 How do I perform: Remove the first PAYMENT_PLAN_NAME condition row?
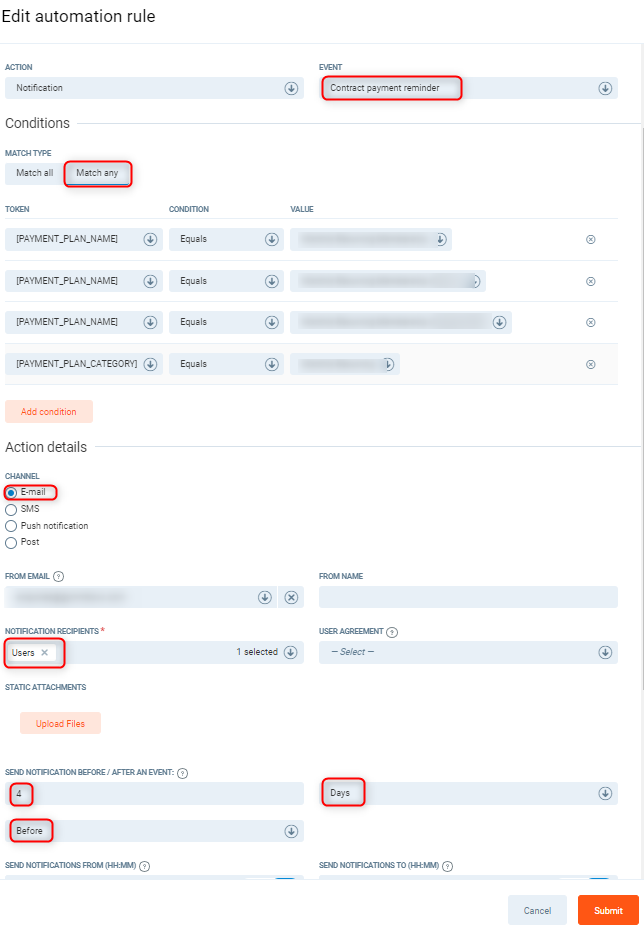coord(590,240)
